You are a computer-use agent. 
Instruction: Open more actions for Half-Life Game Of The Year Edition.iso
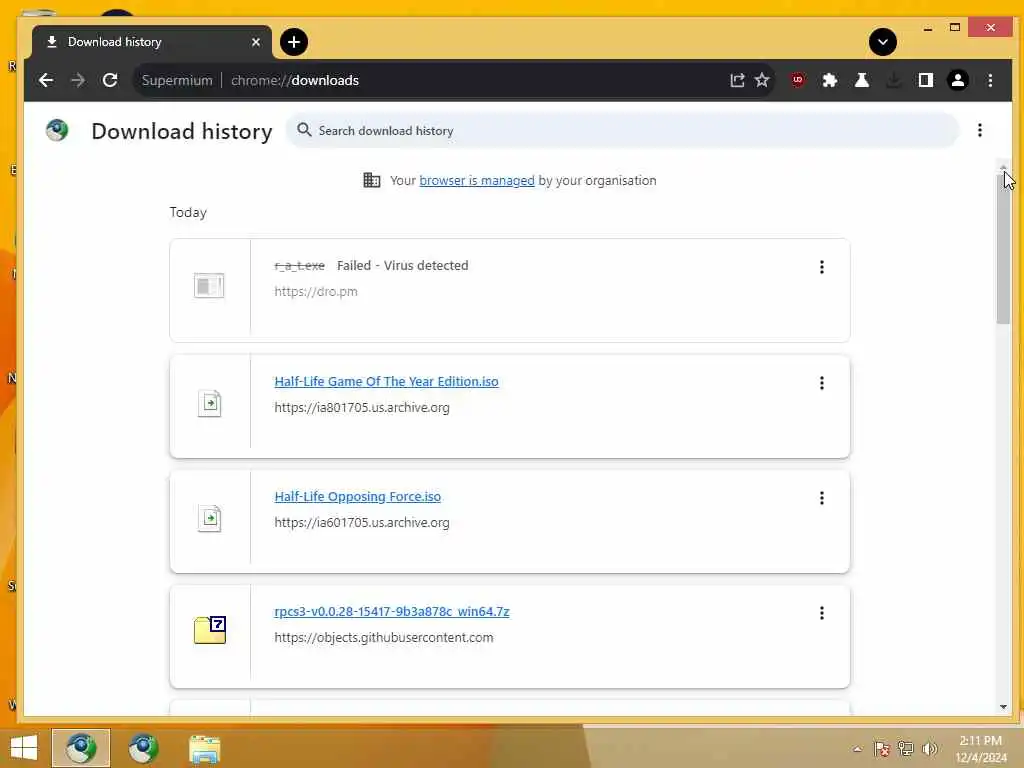(822, 383)
